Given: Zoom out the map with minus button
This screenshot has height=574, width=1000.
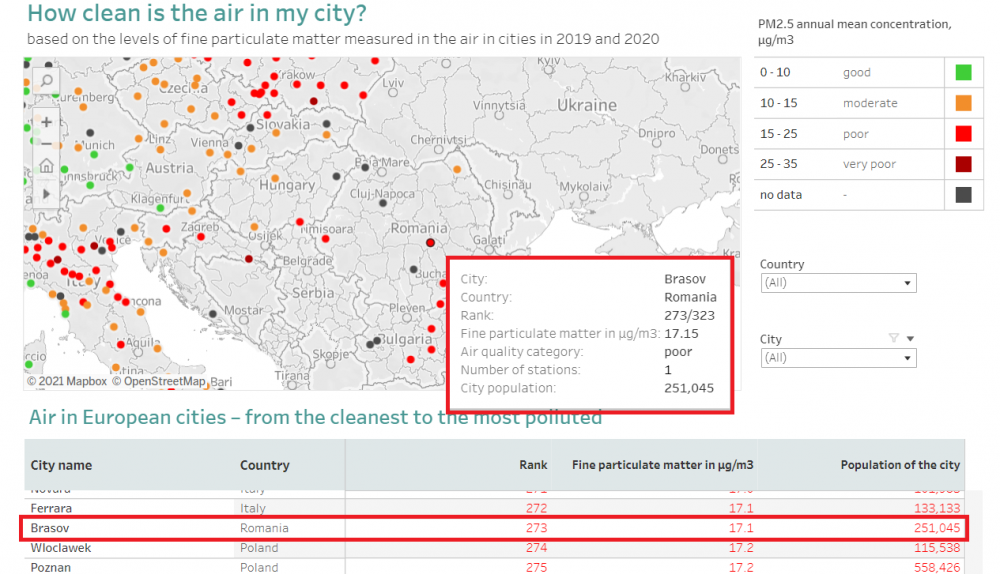Looking at the screenshot, I should pos(46,144).
